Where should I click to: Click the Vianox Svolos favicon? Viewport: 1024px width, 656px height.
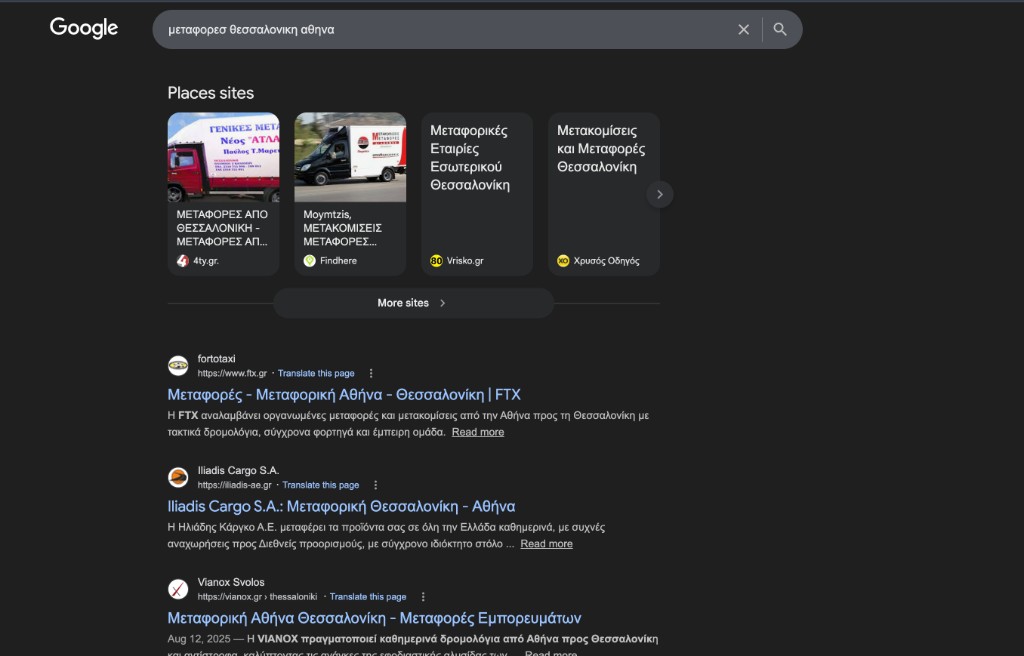click(x=178, y=589)
